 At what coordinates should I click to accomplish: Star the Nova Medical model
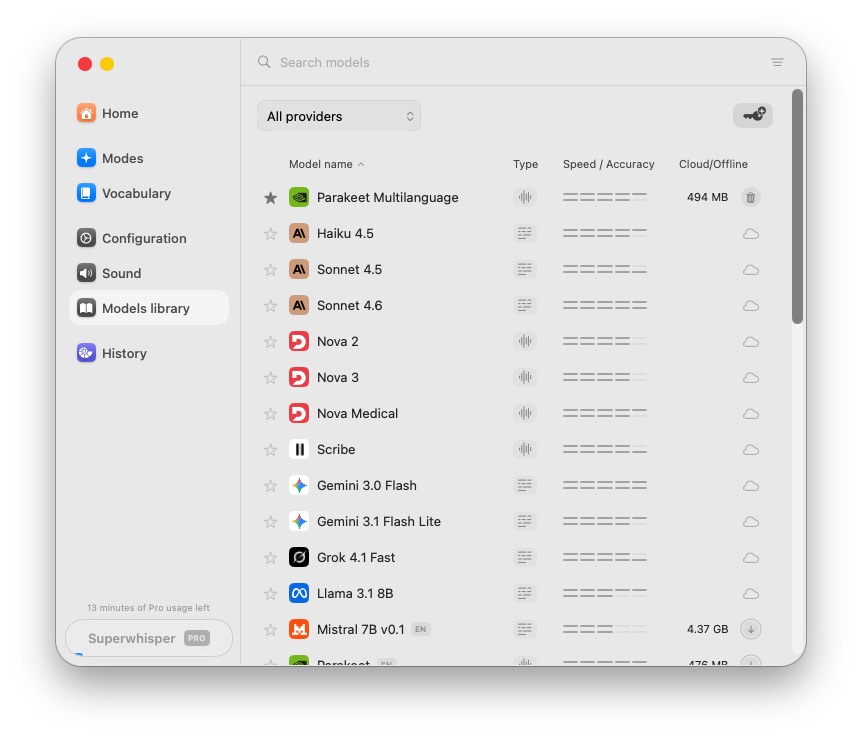pos(270,413)
